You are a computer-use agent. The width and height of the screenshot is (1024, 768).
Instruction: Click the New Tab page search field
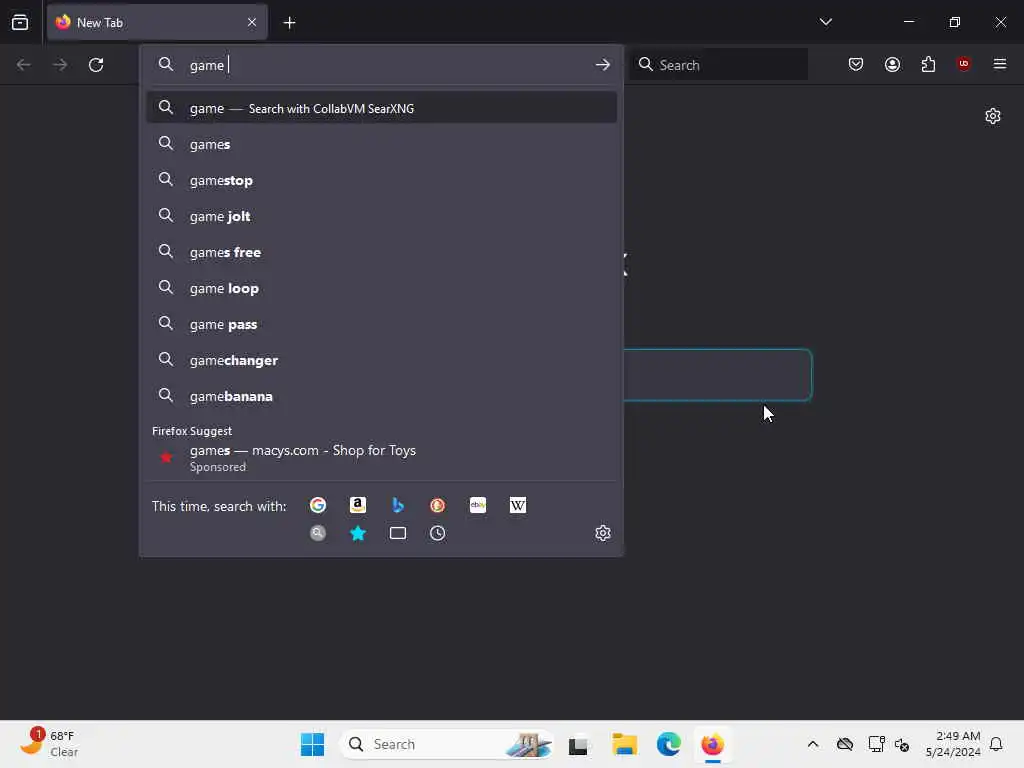[x=718, y=375]
